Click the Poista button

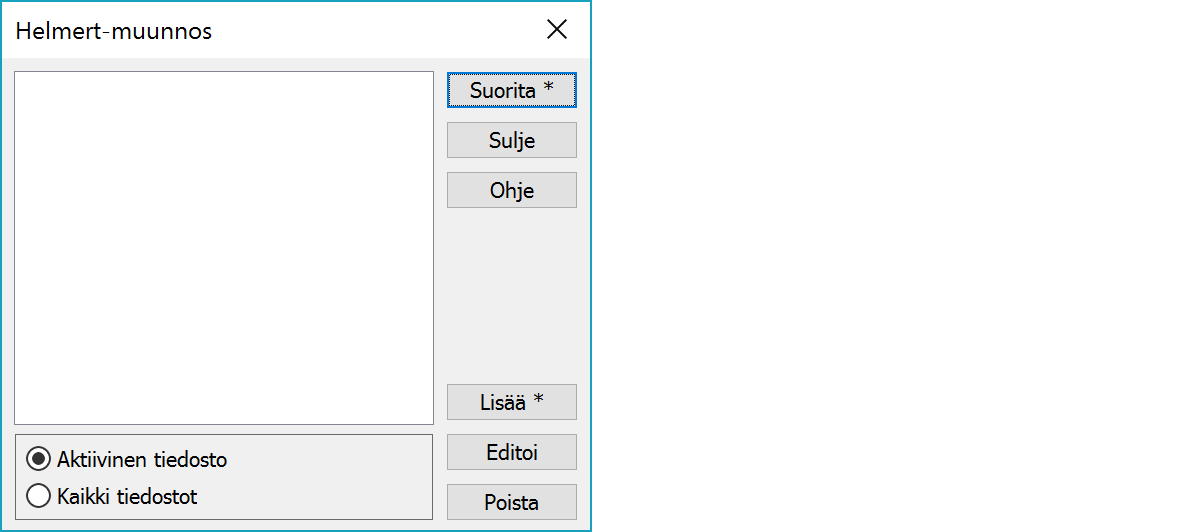pos(511,502)
